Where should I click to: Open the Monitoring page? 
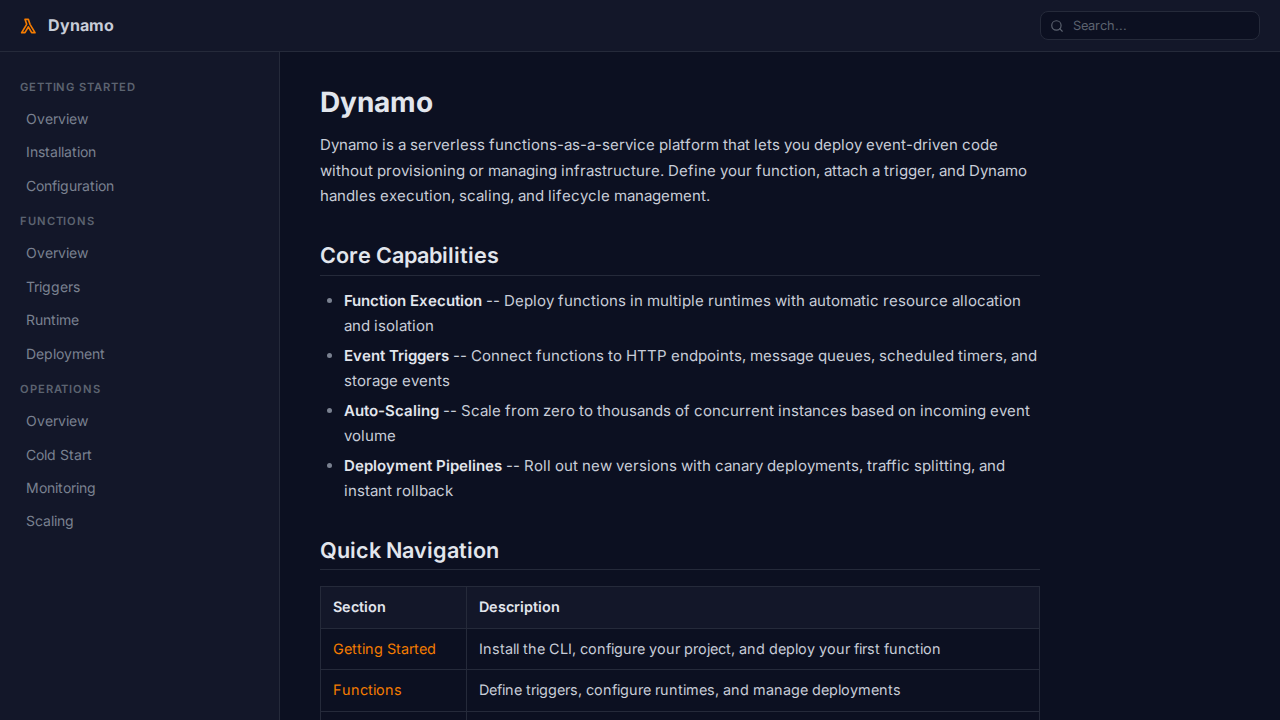[x=60, y=488]
